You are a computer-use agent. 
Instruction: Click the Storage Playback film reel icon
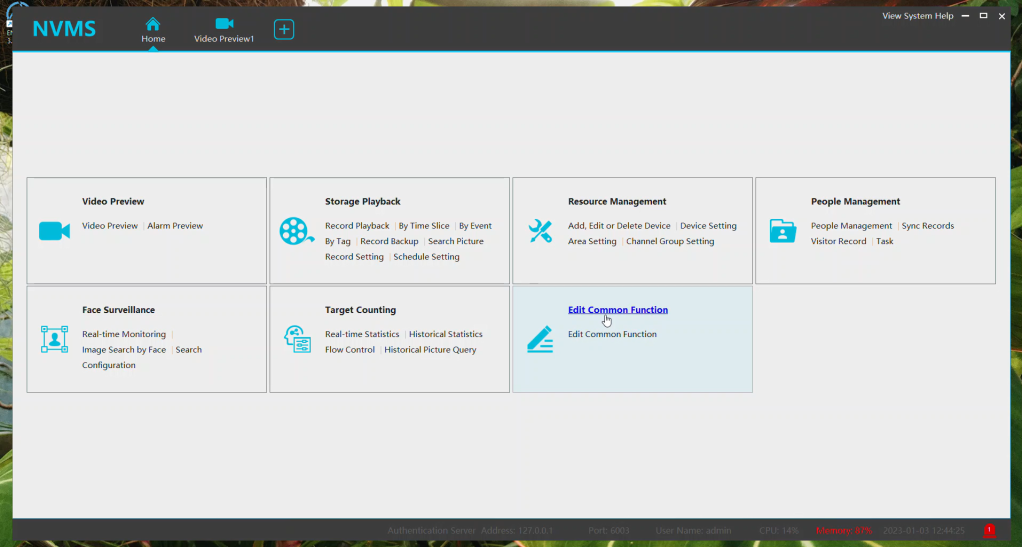click(296, 231)
